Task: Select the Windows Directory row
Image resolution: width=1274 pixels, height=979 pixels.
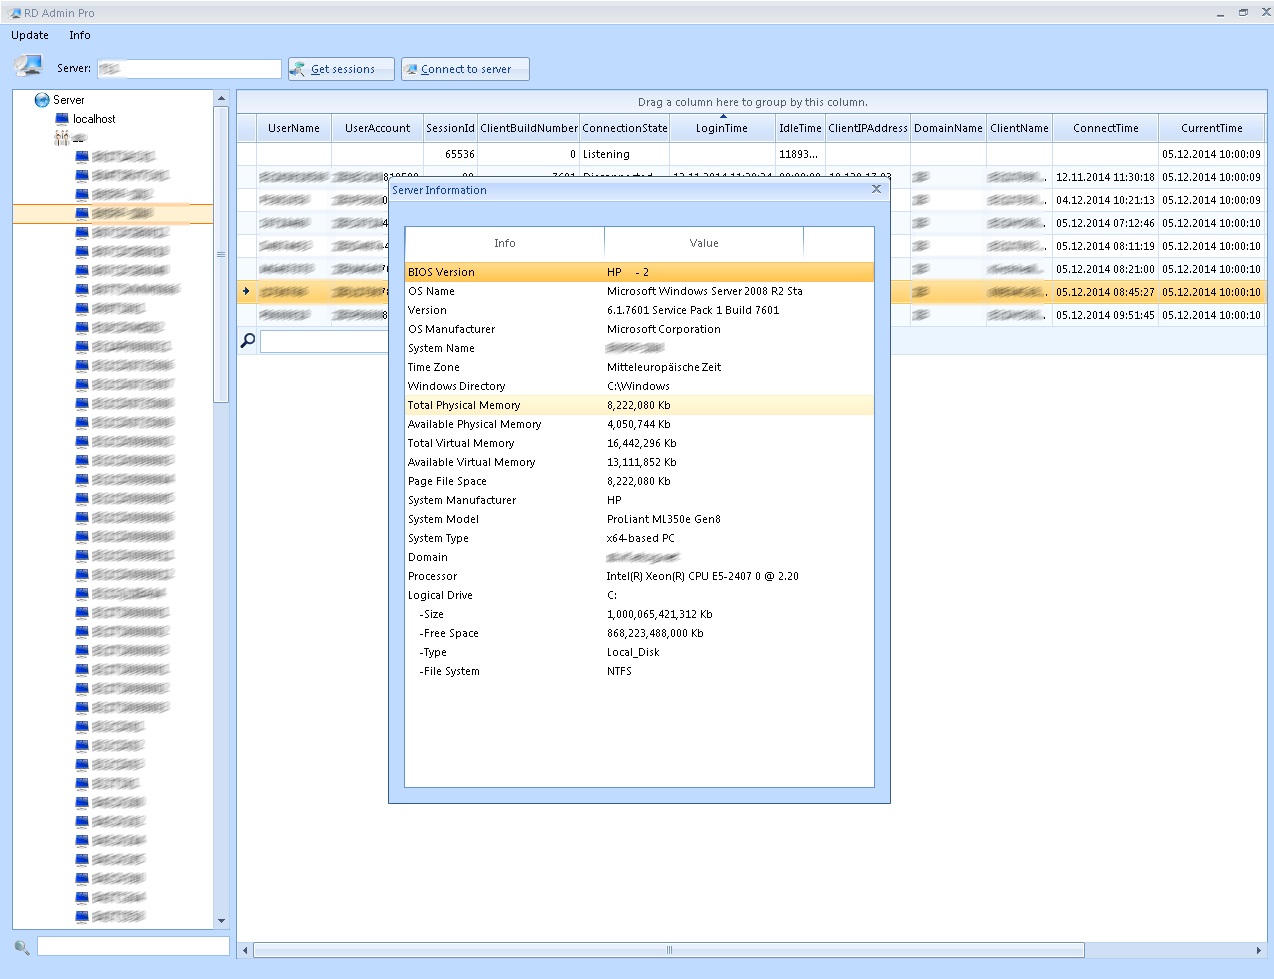Action: pos(639,386)
